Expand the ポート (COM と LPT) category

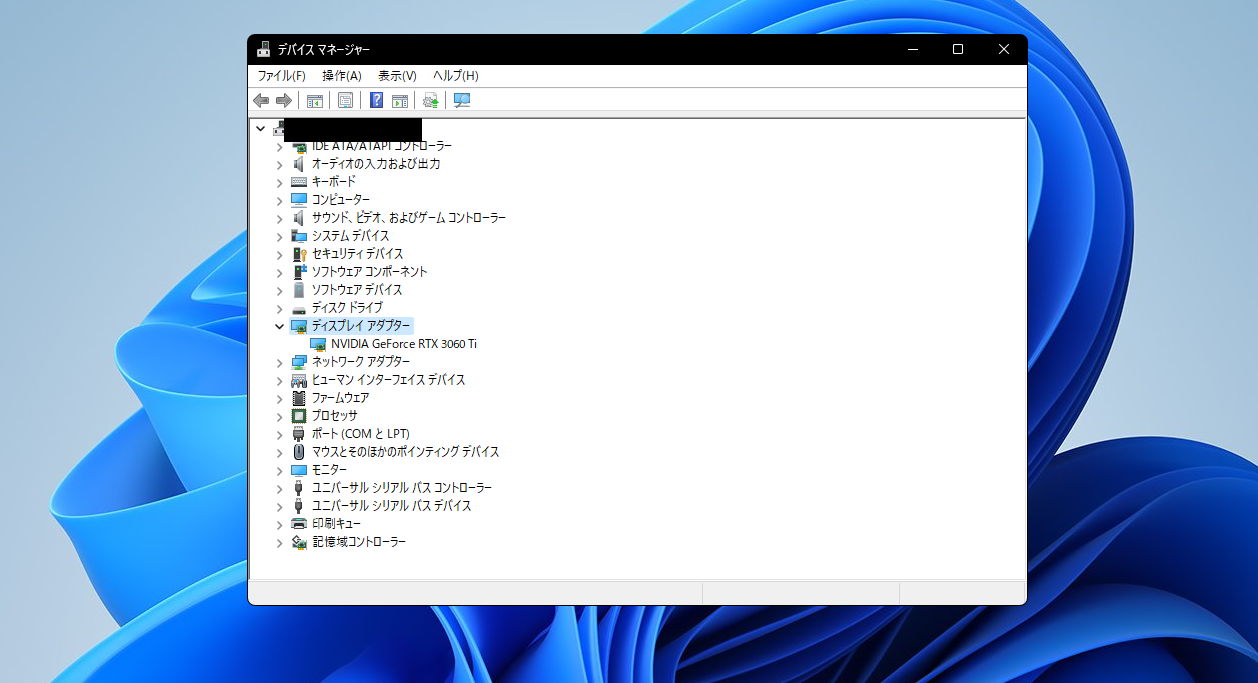click(279, 434)
